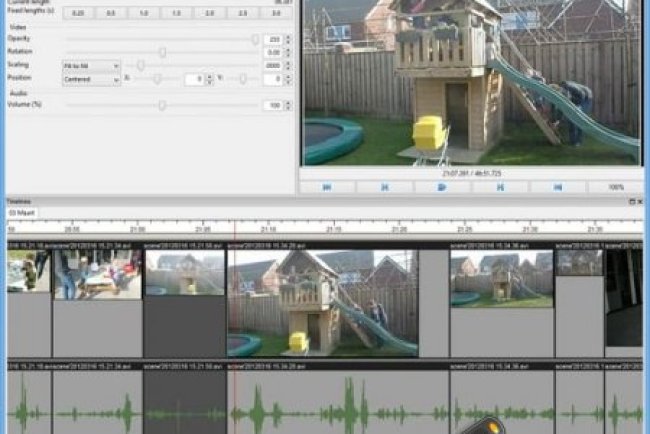Open the Position dropdown set to Centered
This screenshot has height=434, width=650.
point(91,78)
